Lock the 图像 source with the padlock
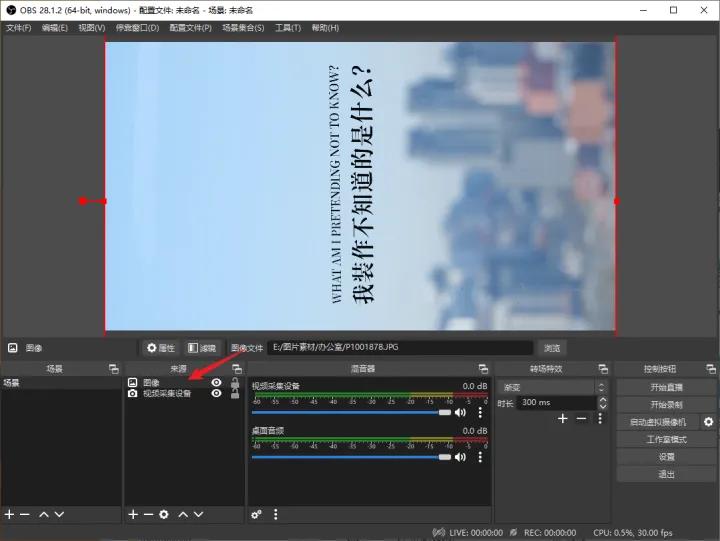This screenshot has height=541, width=720. (235, 382)
